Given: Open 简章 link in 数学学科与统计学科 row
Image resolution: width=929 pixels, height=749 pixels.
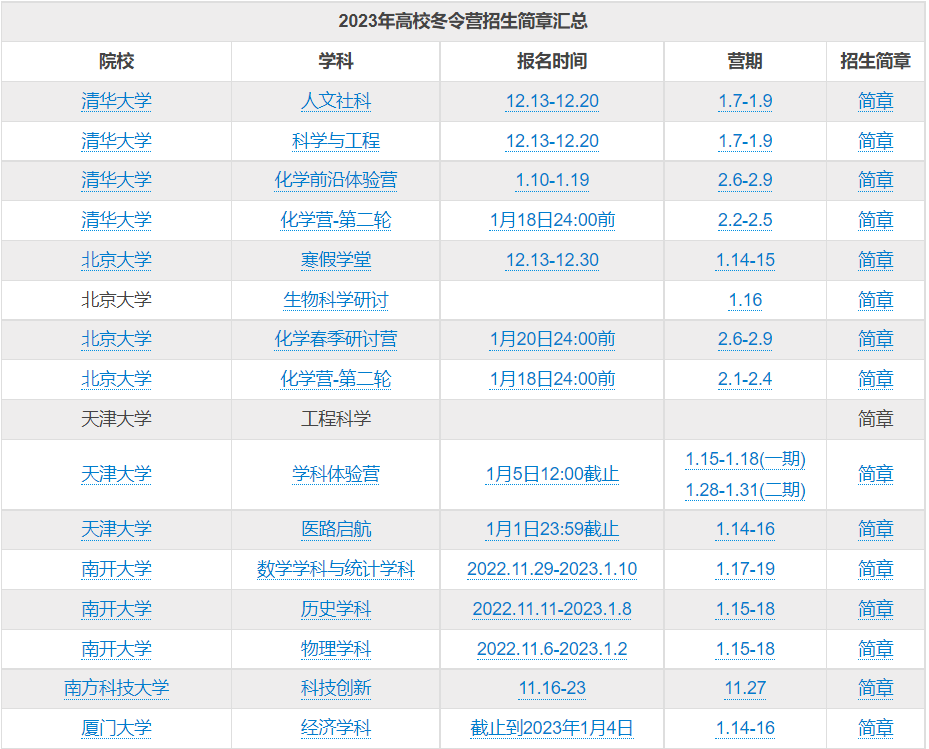Looking at the screenshot, I should 875,569.
